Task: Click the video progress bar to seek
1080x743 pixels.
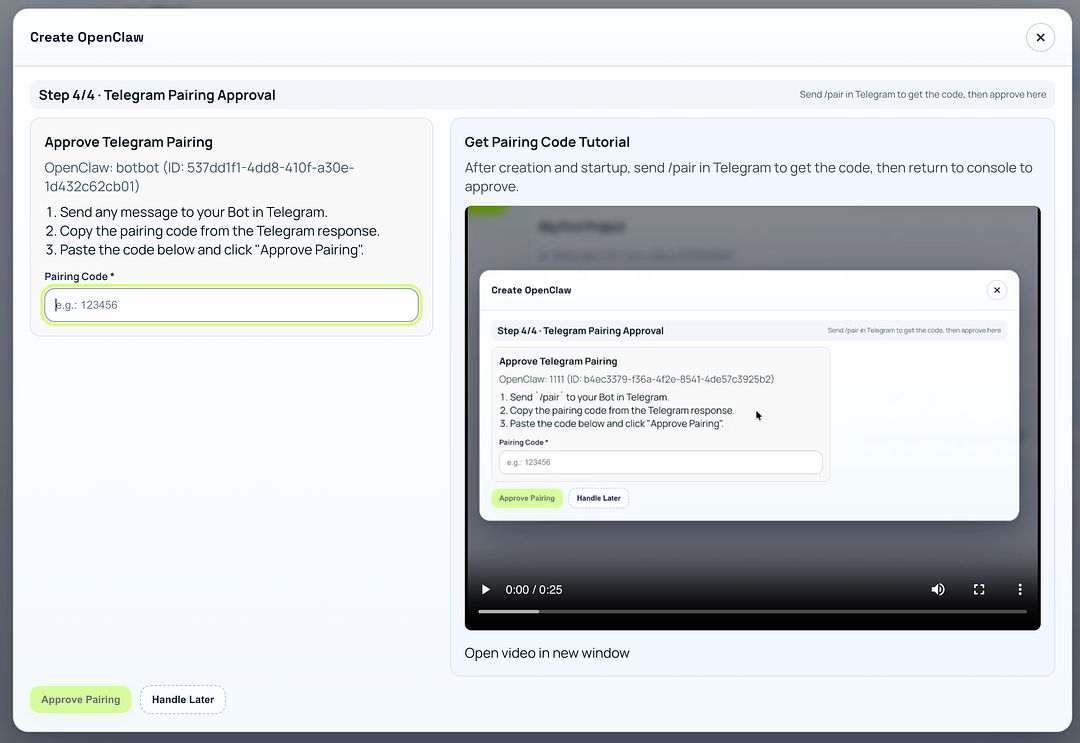Action: click(752, 610)
